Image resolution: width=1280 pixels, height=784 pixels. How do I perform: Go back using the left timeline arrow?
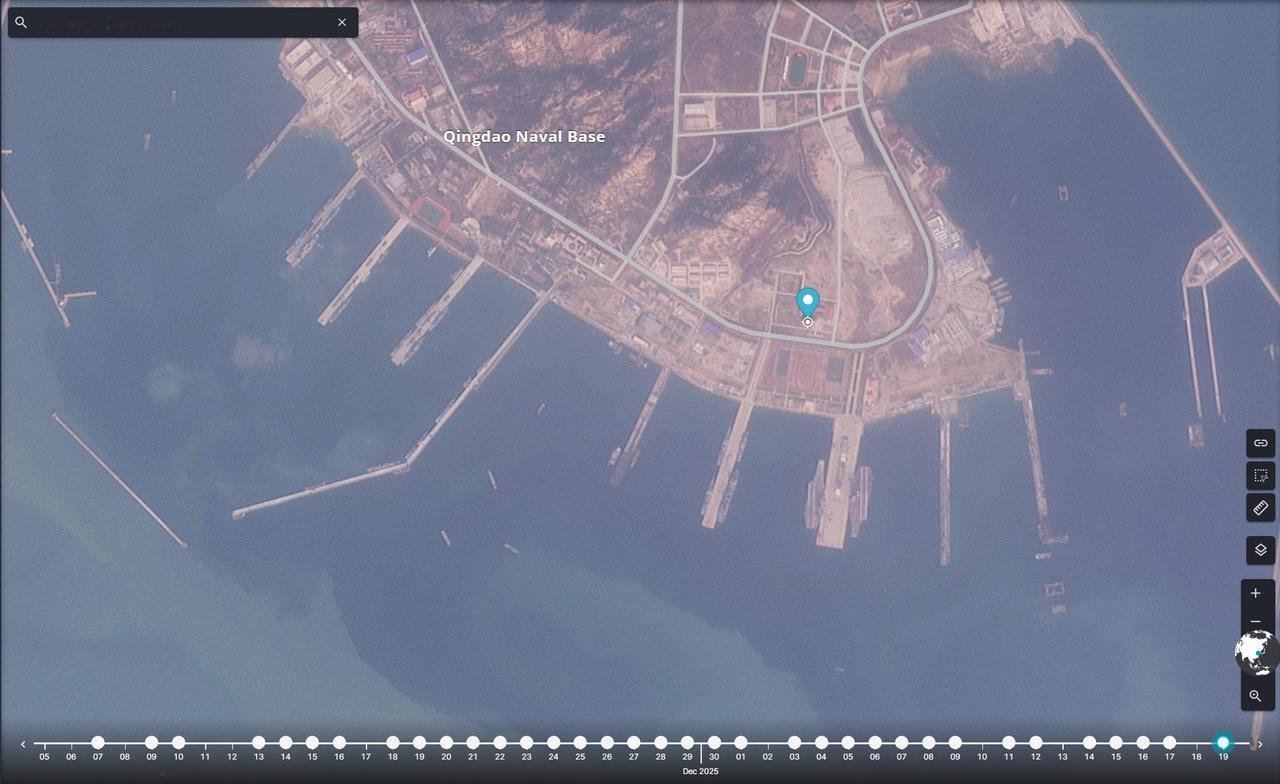22,743
